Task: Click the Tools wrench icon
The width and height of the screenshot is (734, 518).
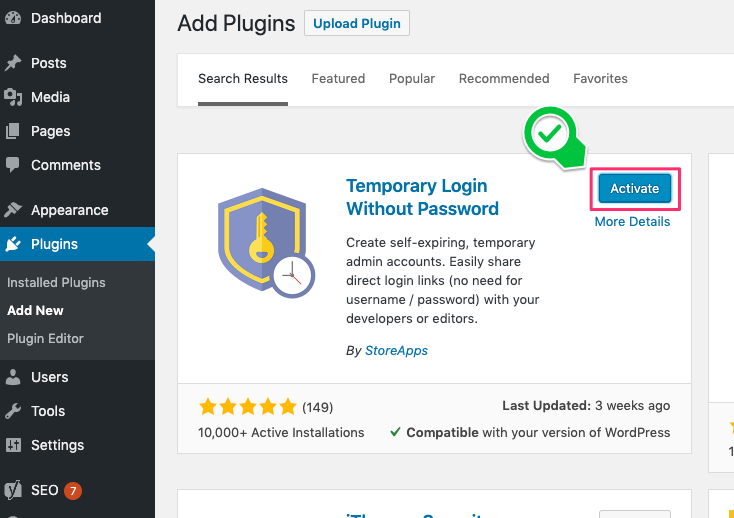Action: [13, 411]
